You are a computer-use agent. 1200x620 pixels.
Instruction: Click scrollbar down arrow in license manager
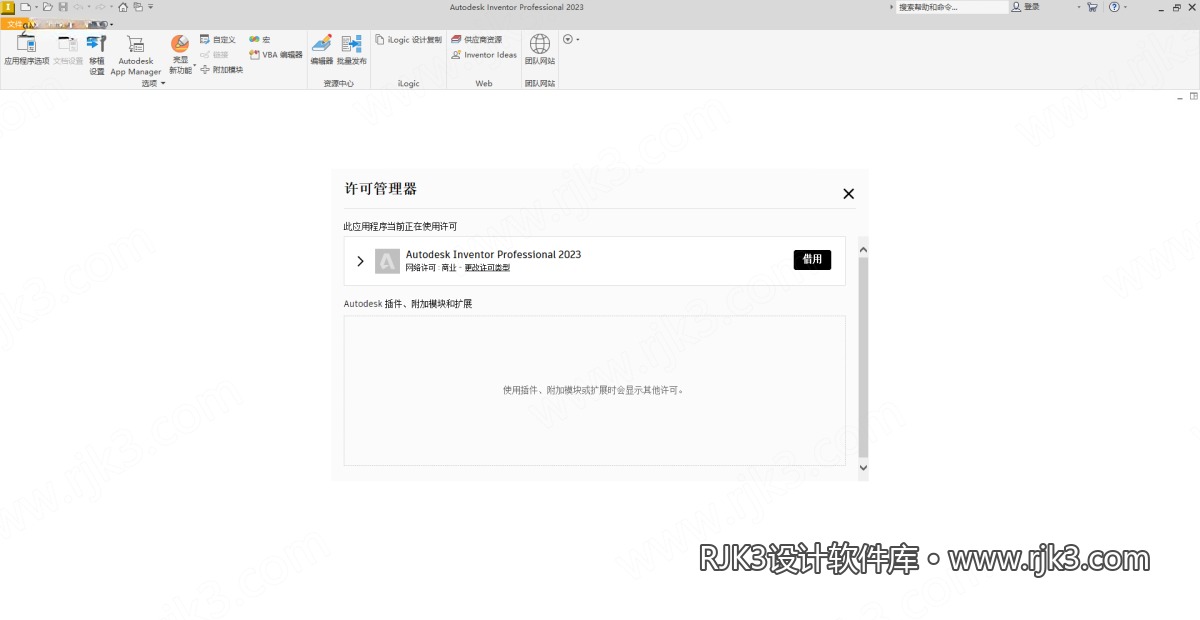coord(863,467)
